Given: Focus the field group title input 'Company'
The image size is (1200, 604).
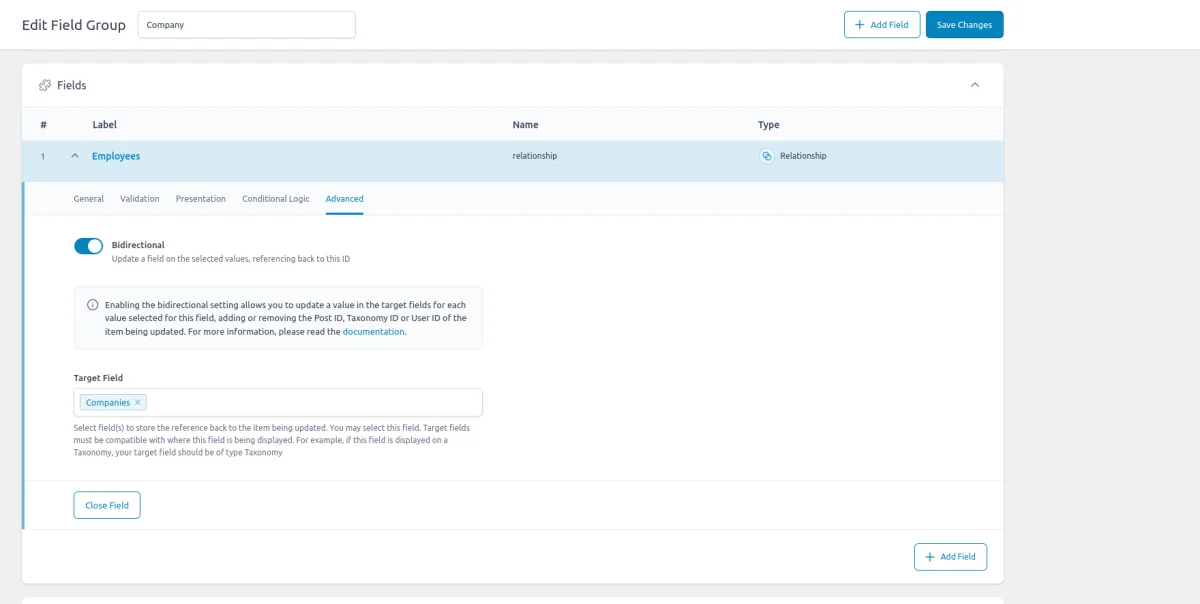Looking at the screenshot, I should (x=246, y=25).
